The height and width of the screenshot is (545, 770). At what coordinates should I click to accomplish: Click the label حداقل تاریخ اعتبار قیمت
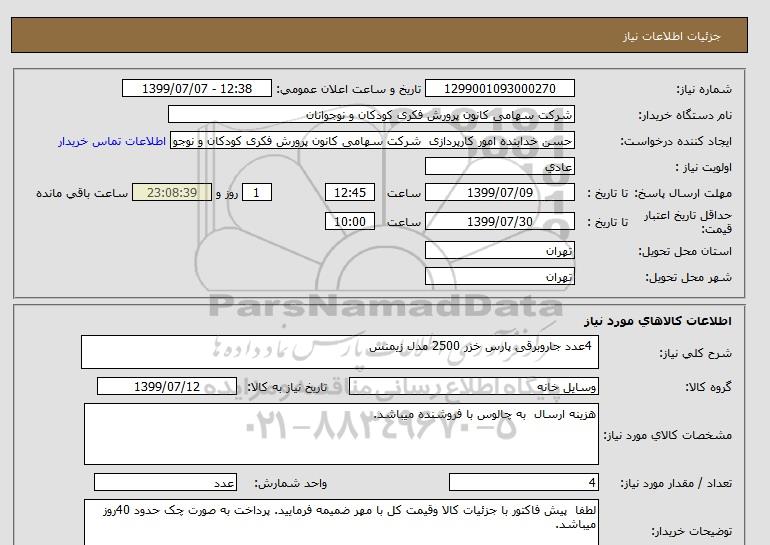688,222
